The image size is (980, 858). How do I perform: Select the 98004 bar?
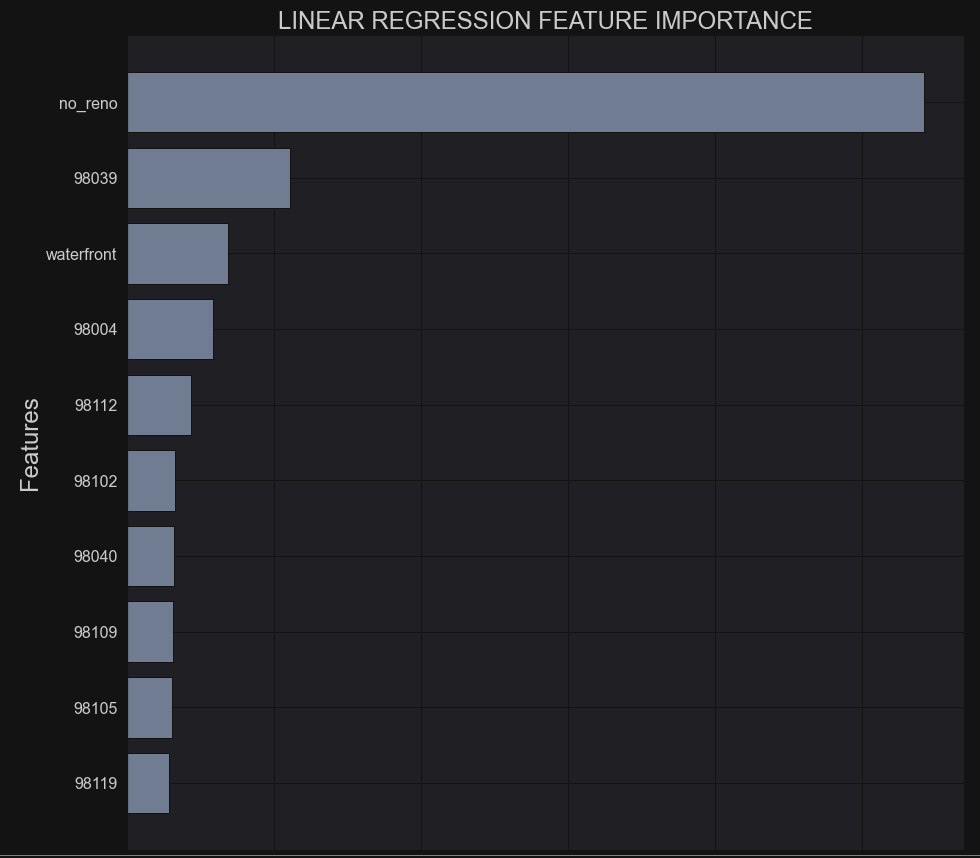coord(170,329)
